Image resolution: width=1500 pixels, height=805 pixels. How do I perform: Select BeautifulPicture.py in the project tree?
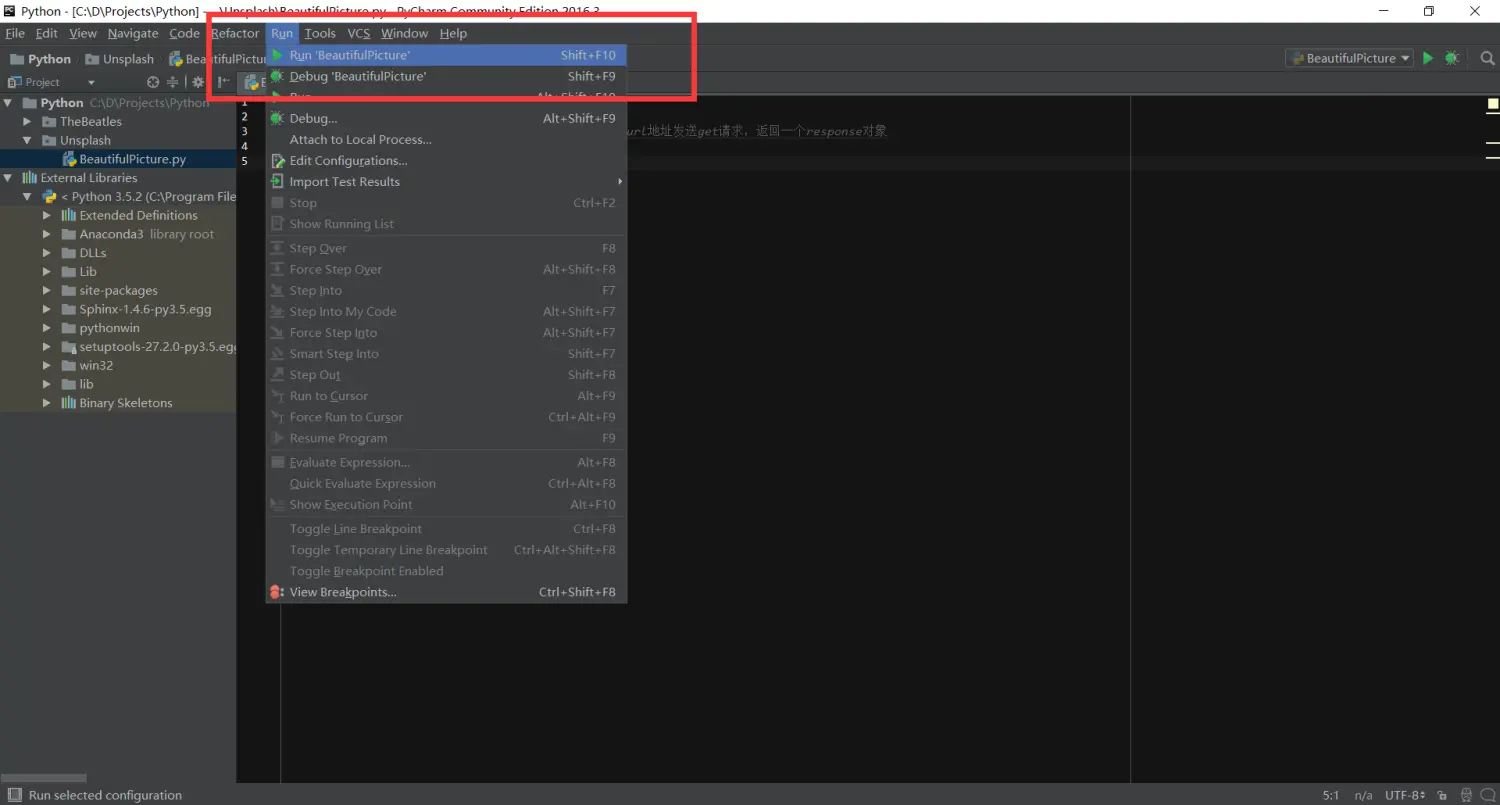point(132,159)
